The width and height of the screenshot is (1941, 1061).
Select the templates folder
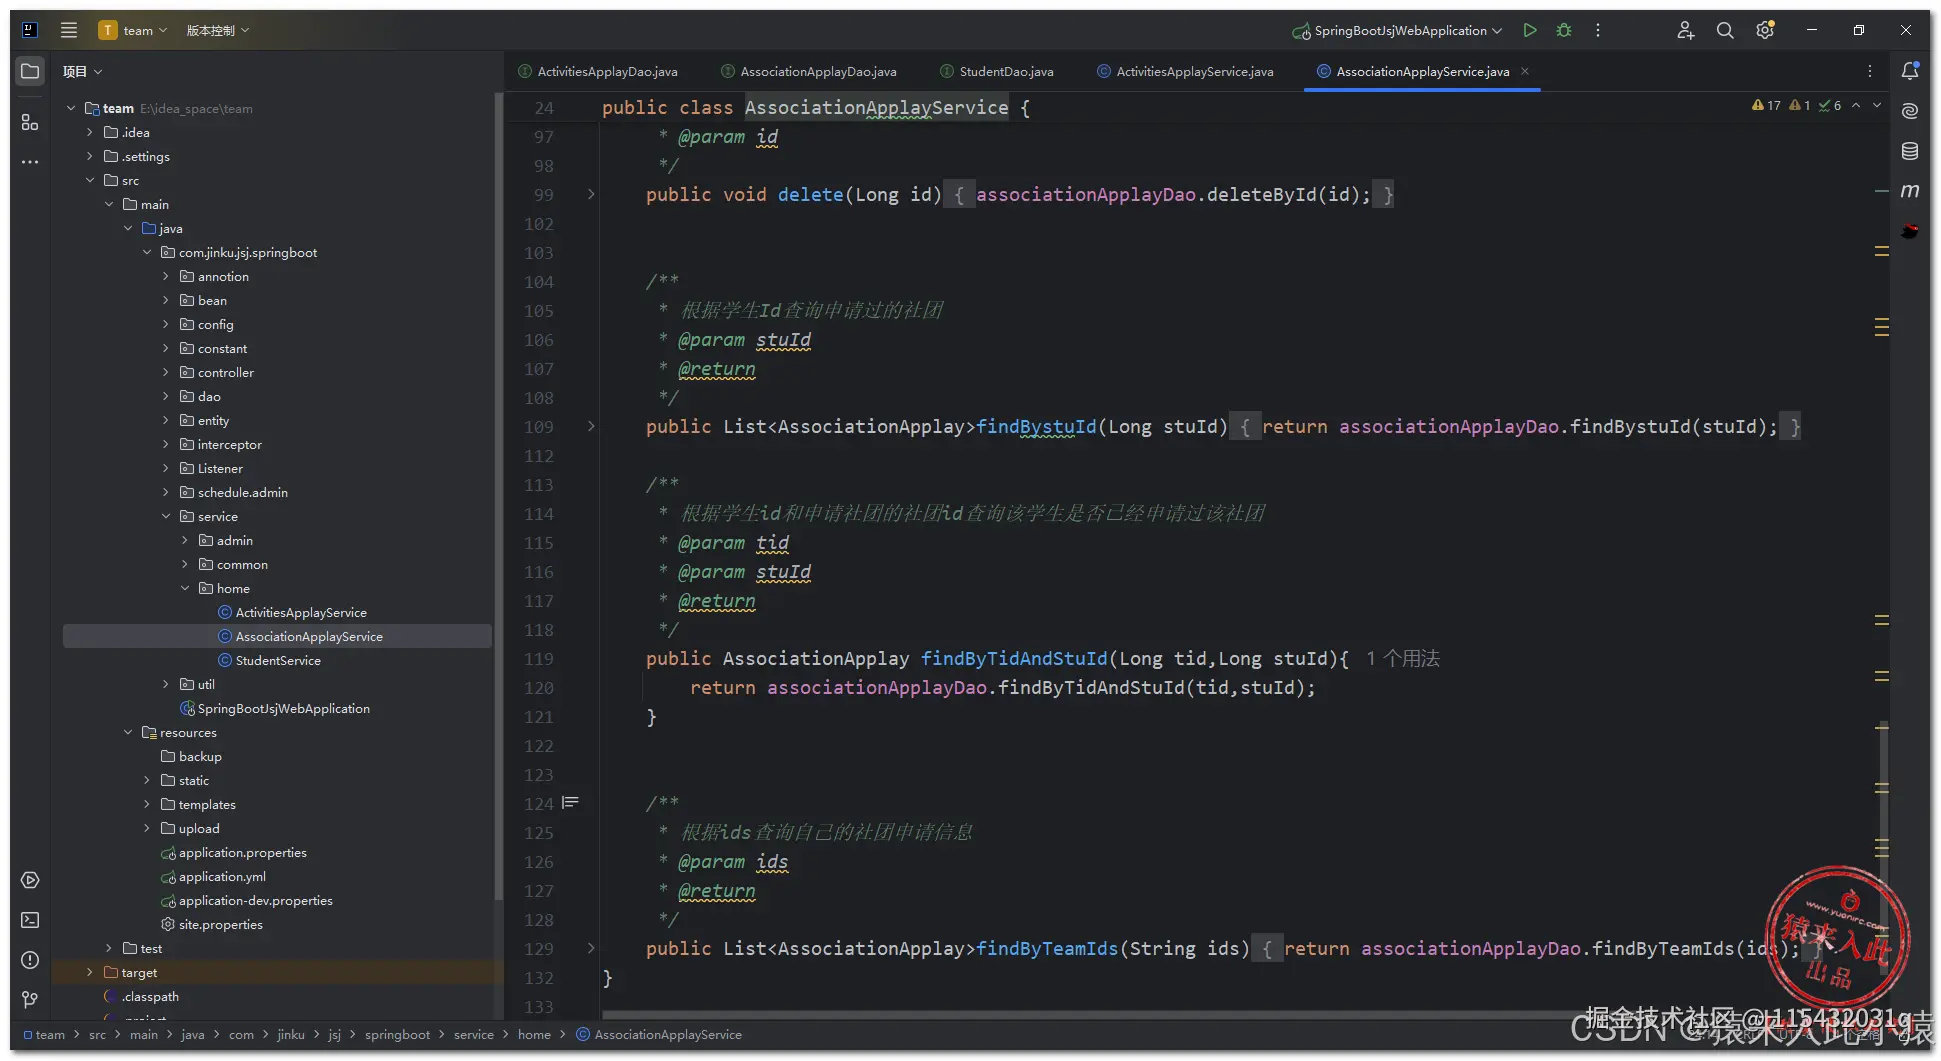(207, 804)
